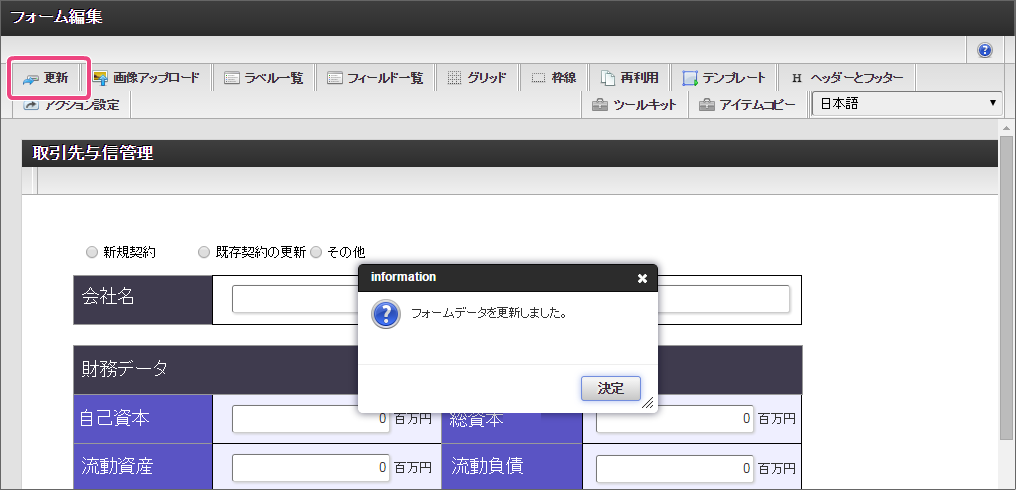
Task: Open the ツールキット toolkit
Action: click(x=634, y=104)
